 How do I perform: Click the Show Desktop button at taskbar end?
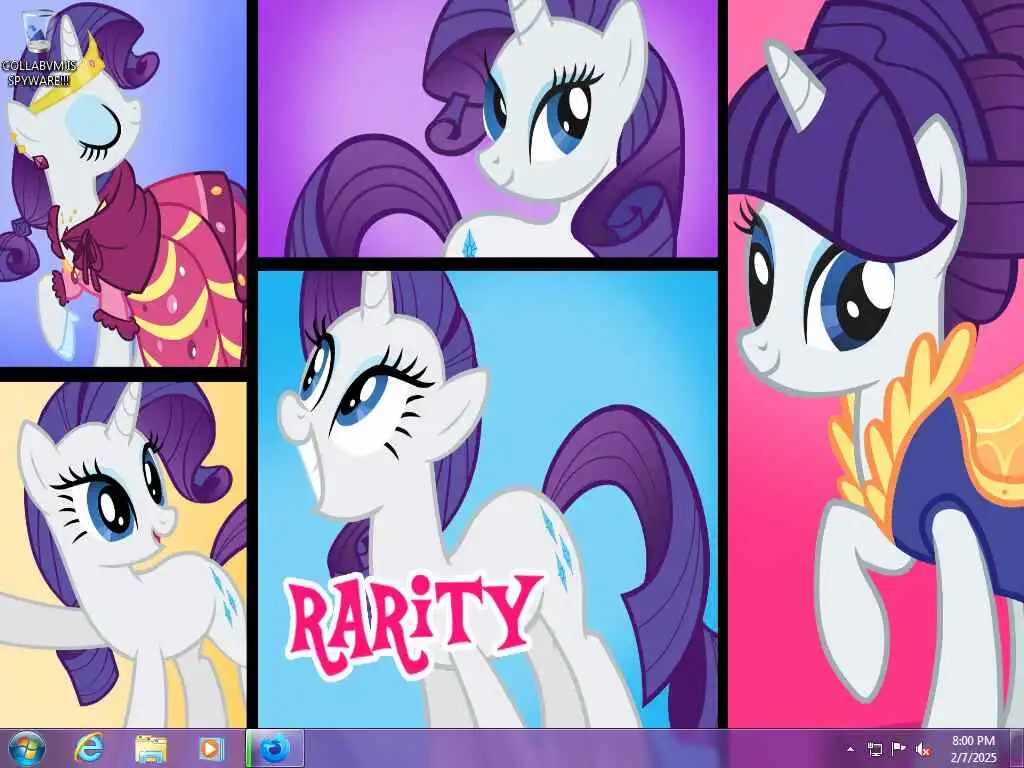point(1017,748)
